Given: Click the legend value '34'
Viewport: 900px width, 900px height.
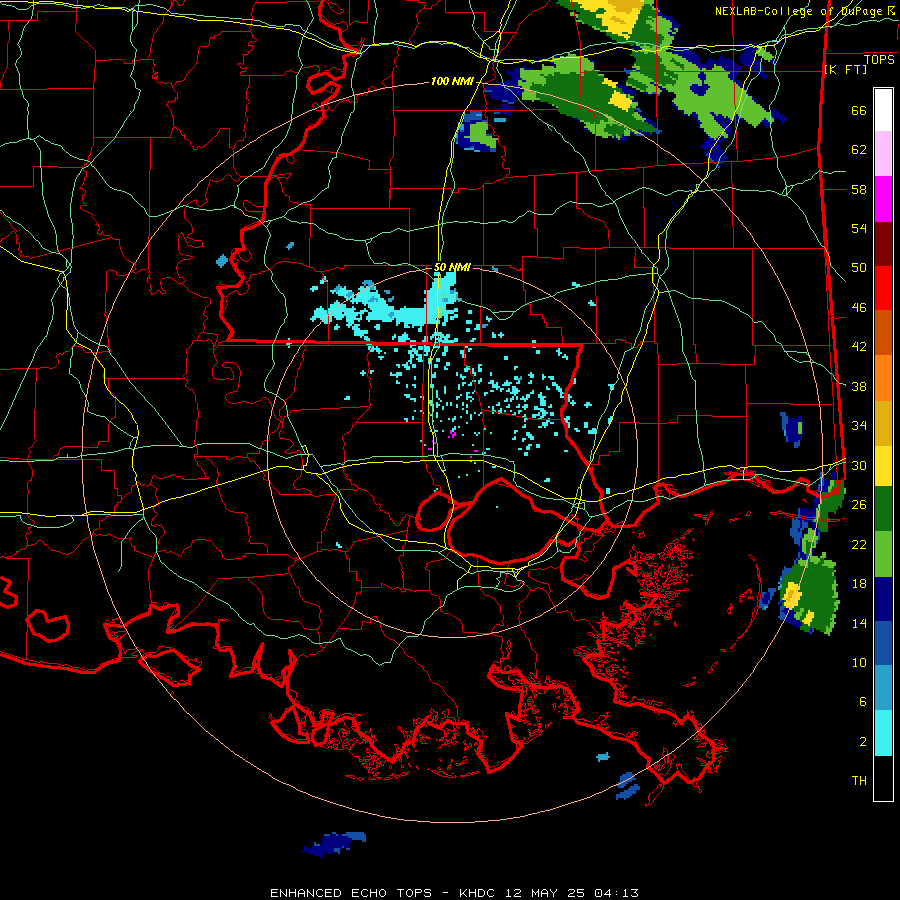Looking at the screenshot, I should click(859, 426).
